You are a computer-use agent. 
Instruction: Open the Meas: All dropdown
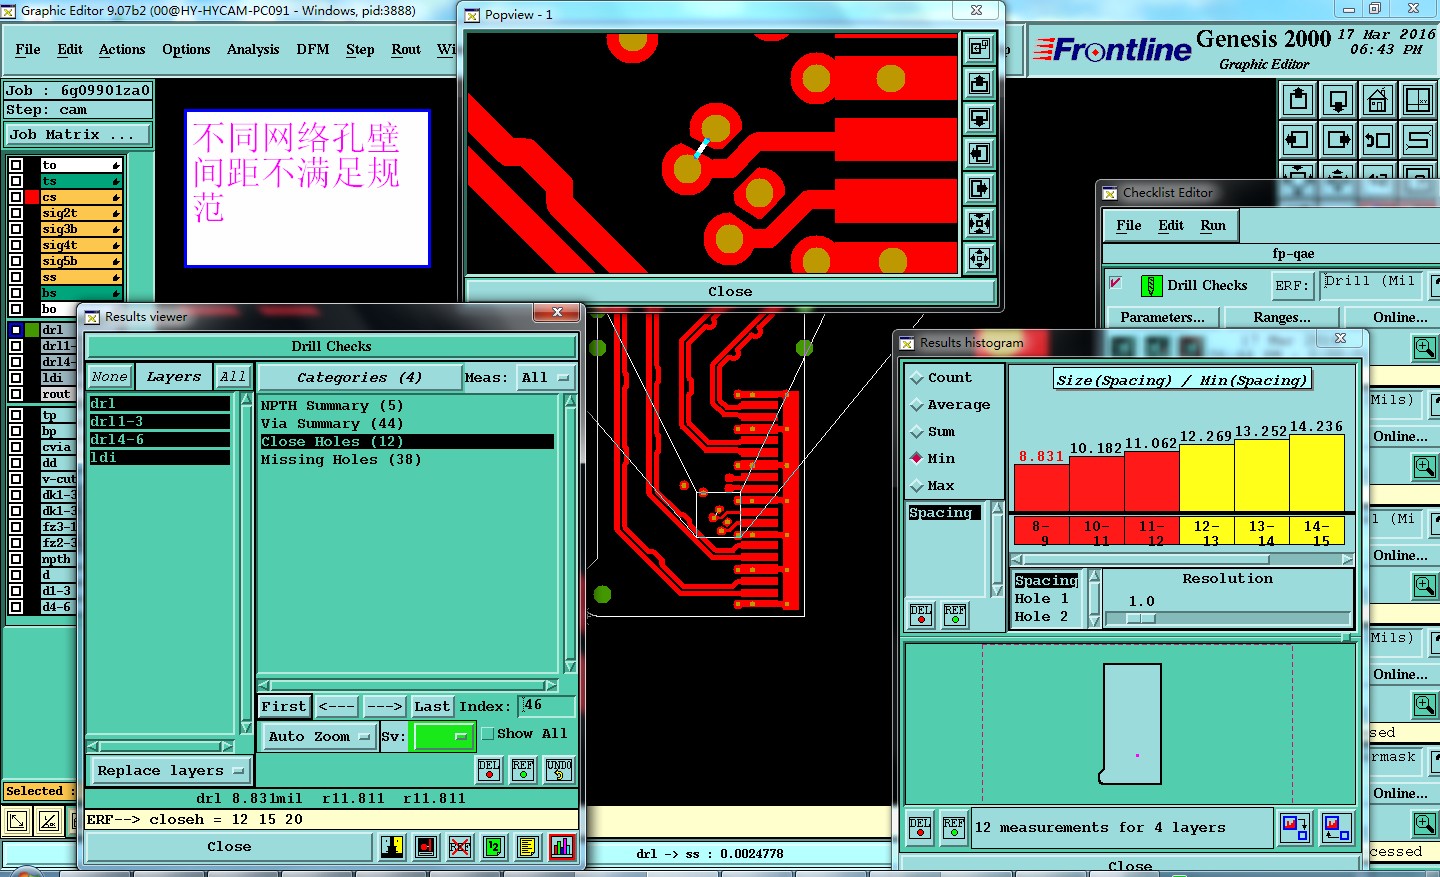pyautogui.click(x=545, y=378)
